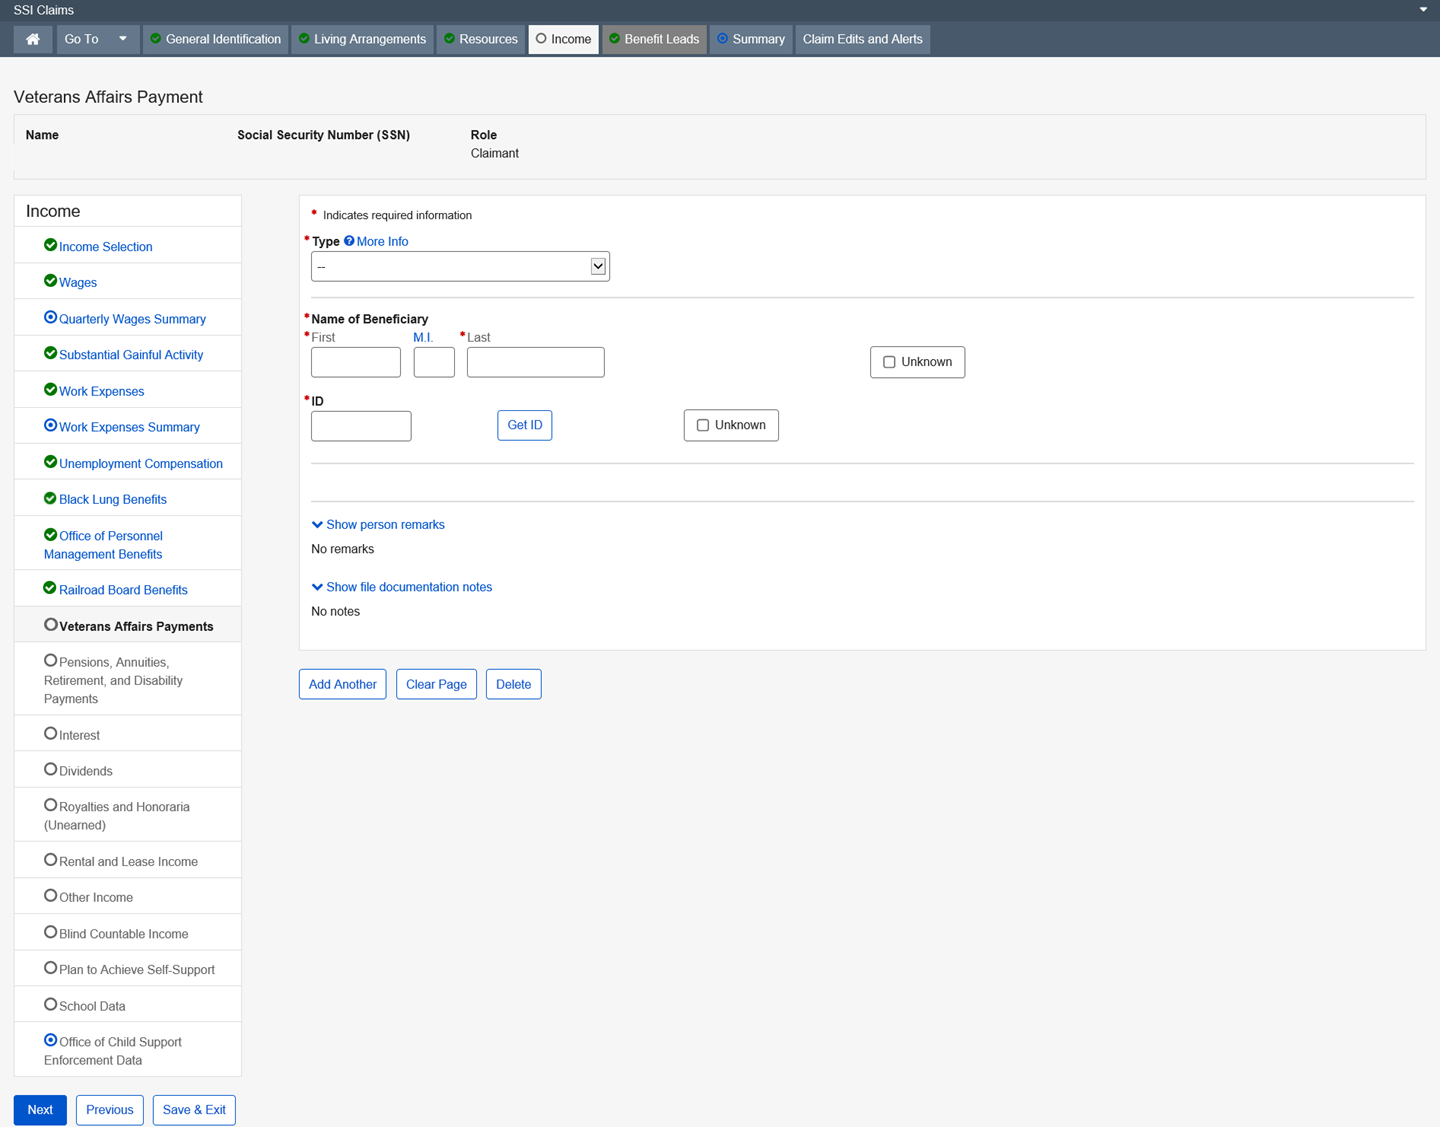Image resolution: width=1440 pixels, height=1127 pixels.
Task: Click the Last name input field
Action: click(x=535, y=362)
